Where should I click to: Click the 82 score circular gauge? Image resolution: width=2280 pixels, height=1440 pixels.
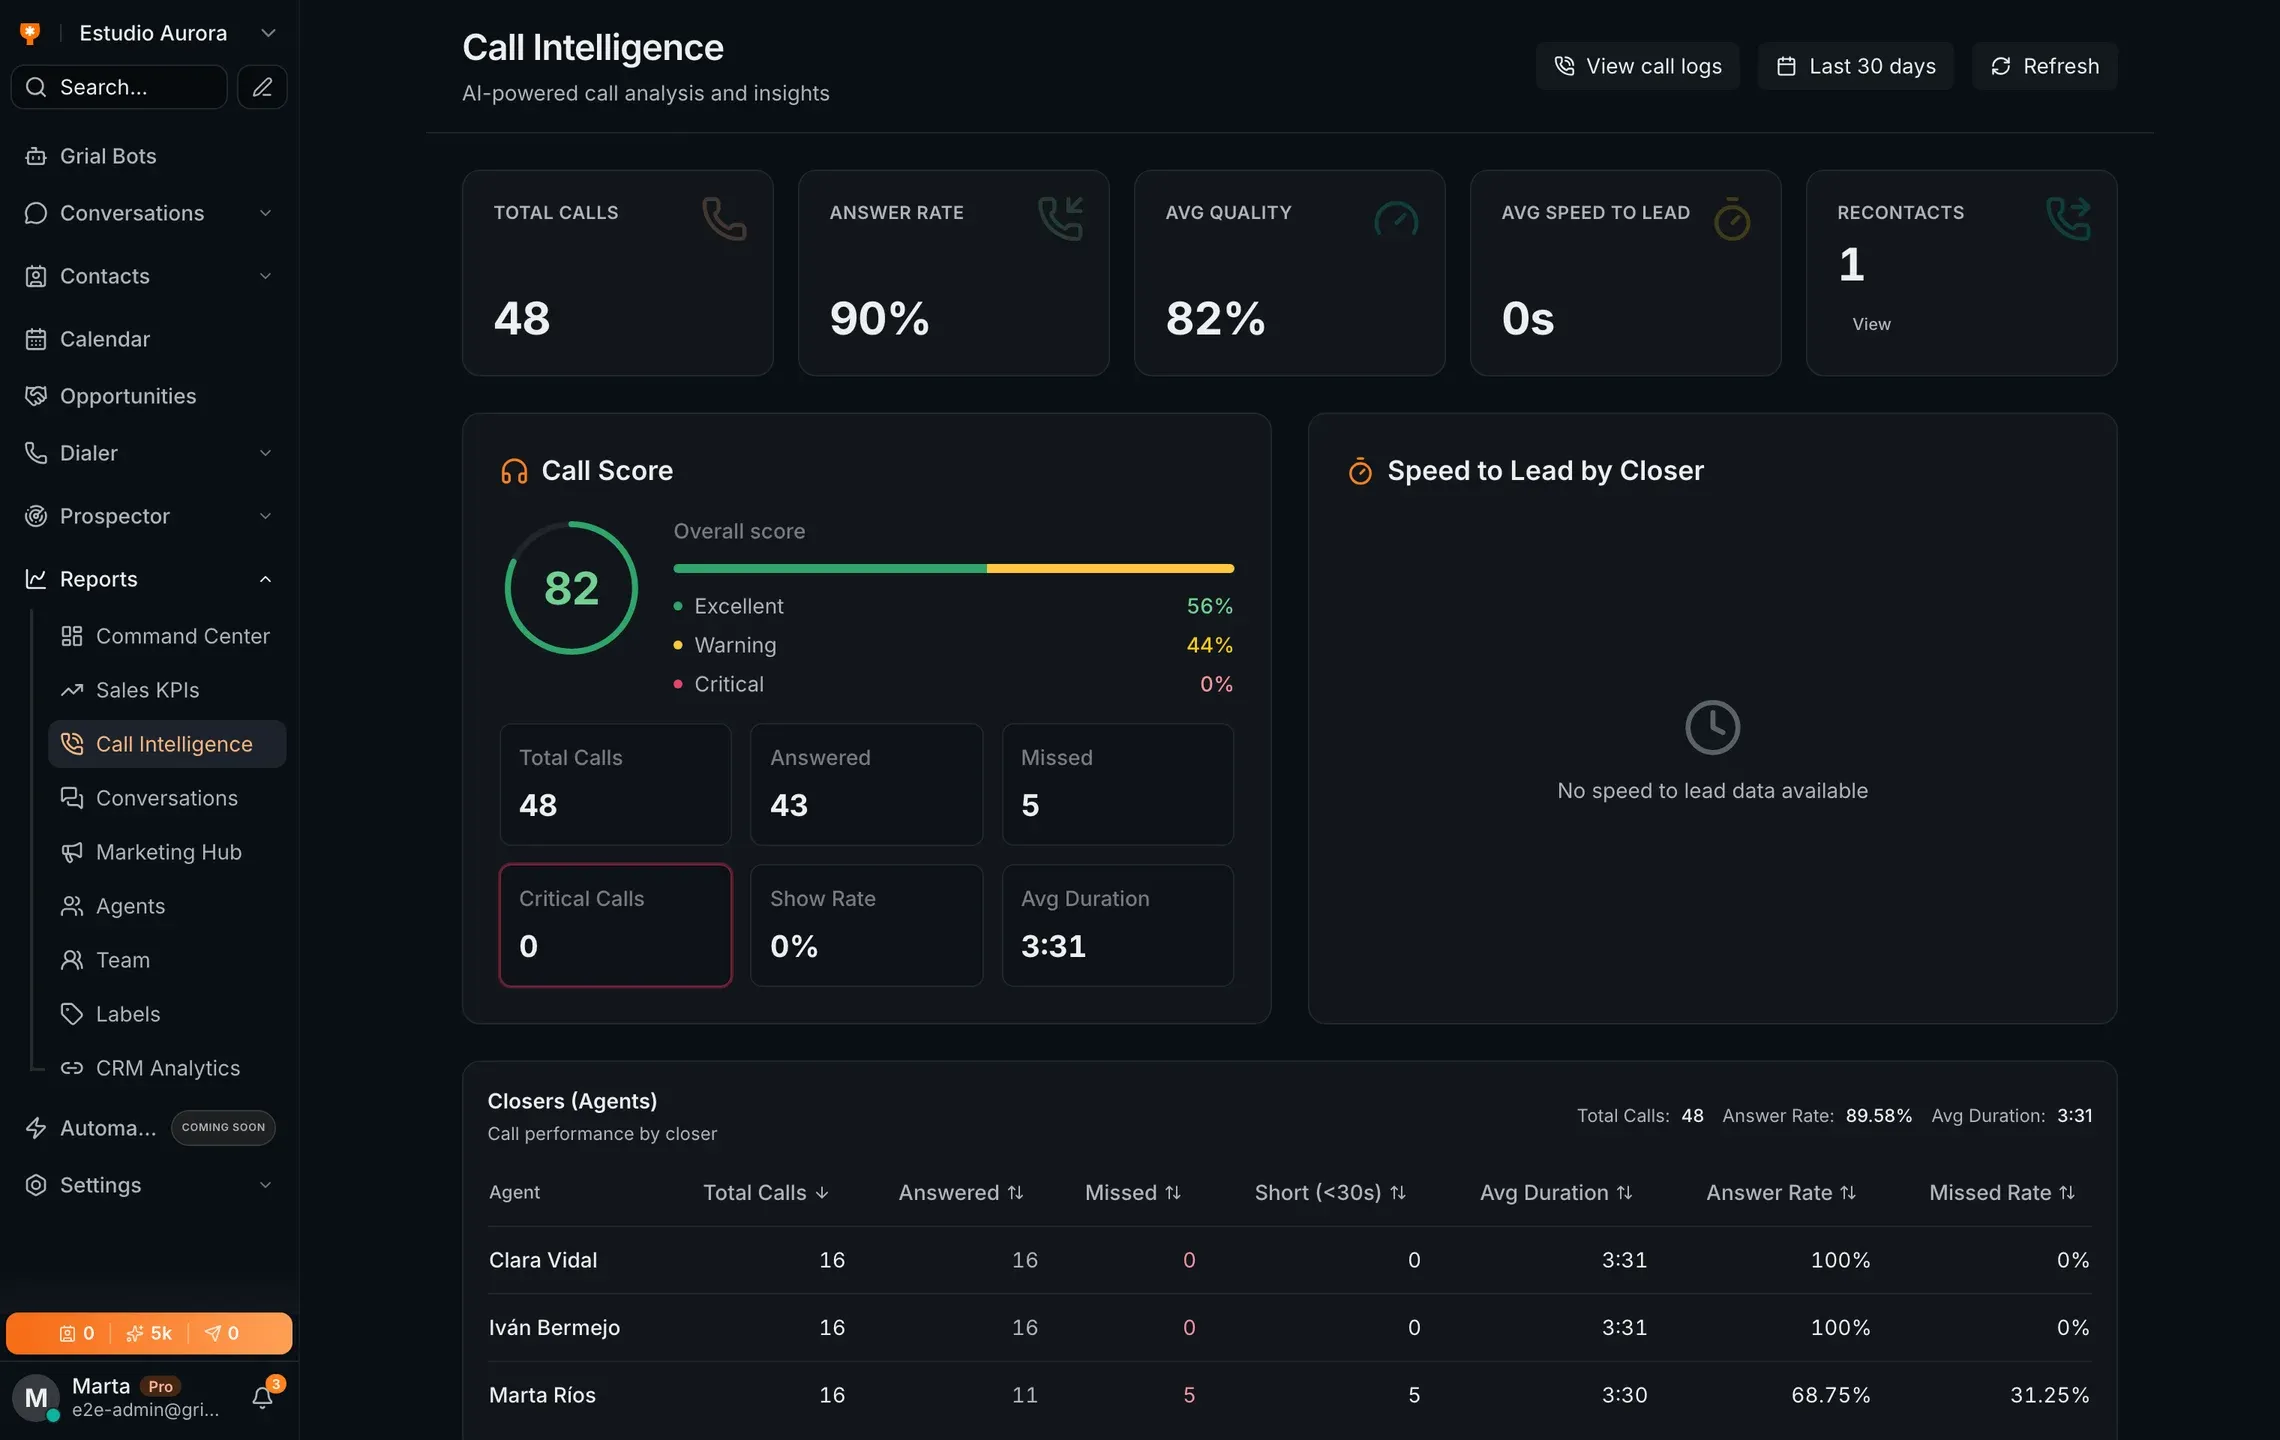tap(571, 588)
